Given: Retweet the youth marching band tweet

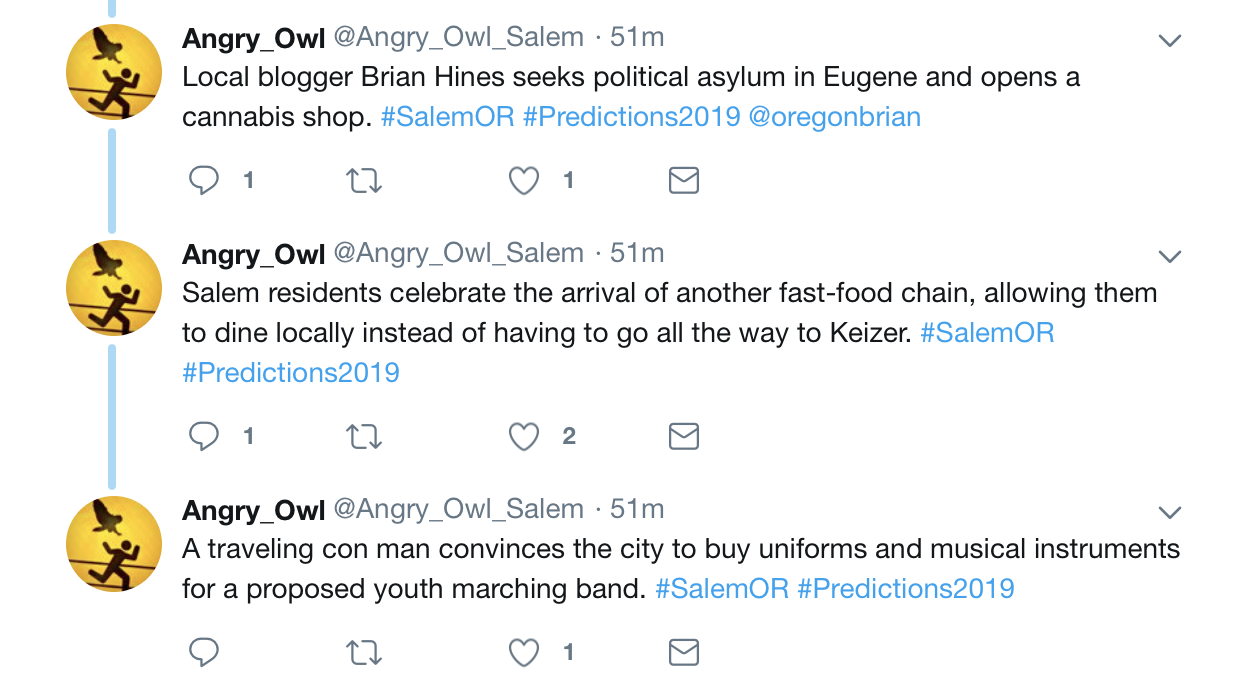Looking at the screenshot, I should (363, 653).
